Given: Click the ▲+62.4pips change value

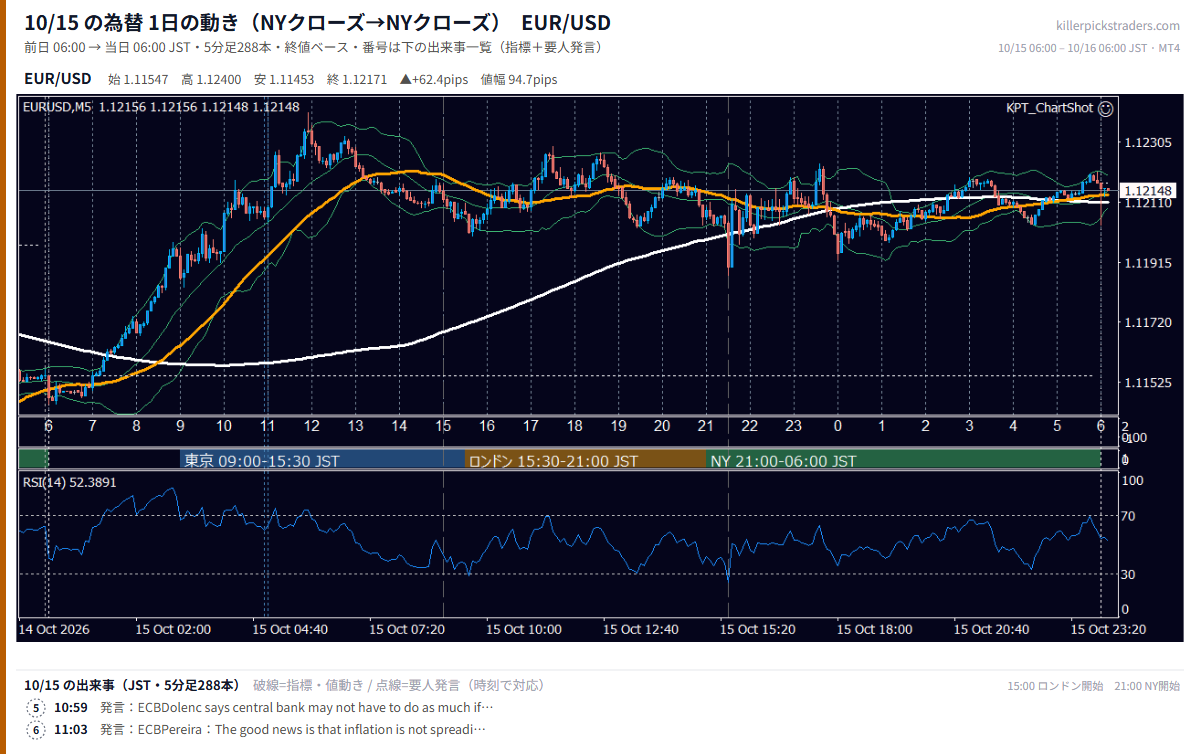Looking at the screenshot, I should [x=435, y=79].
